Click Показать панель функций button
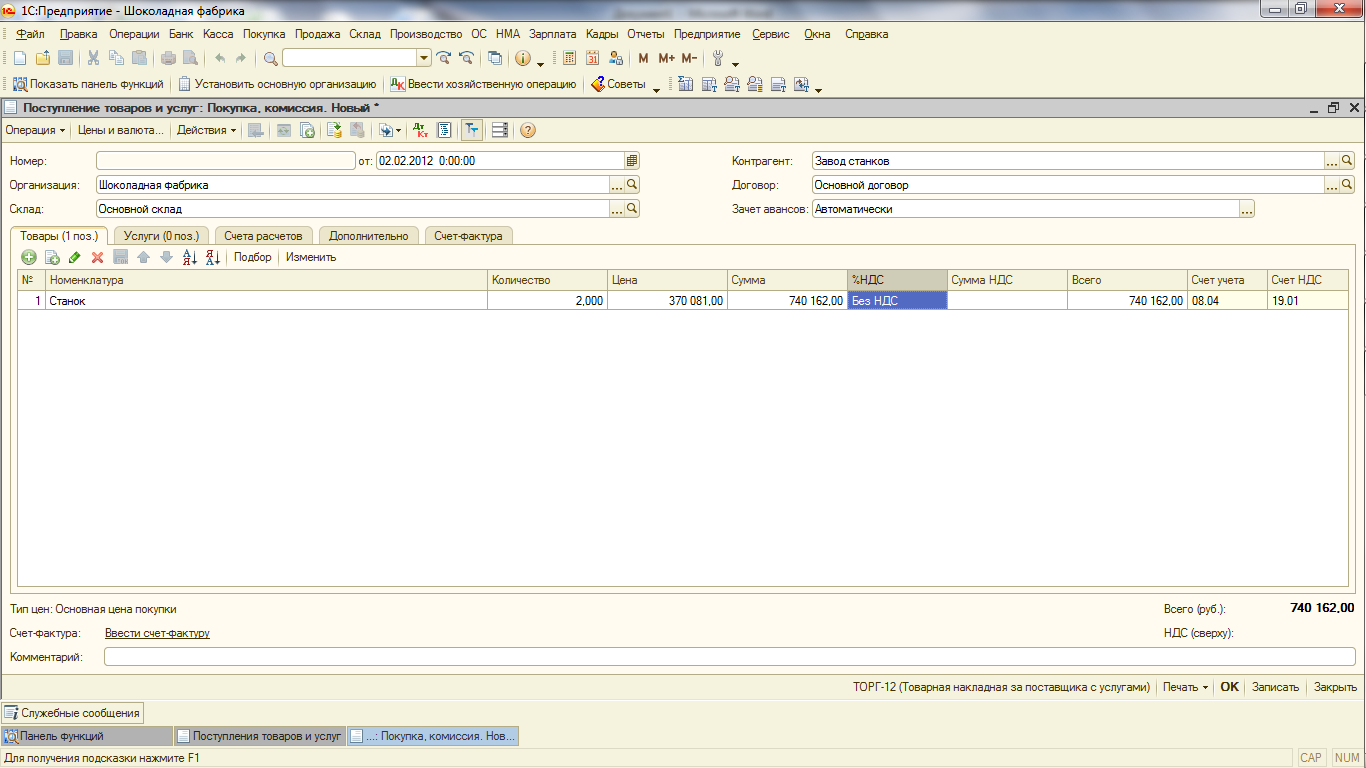The width and height of the screenshot is (1366, 768). pyautogui.click(x=88, y=85)
